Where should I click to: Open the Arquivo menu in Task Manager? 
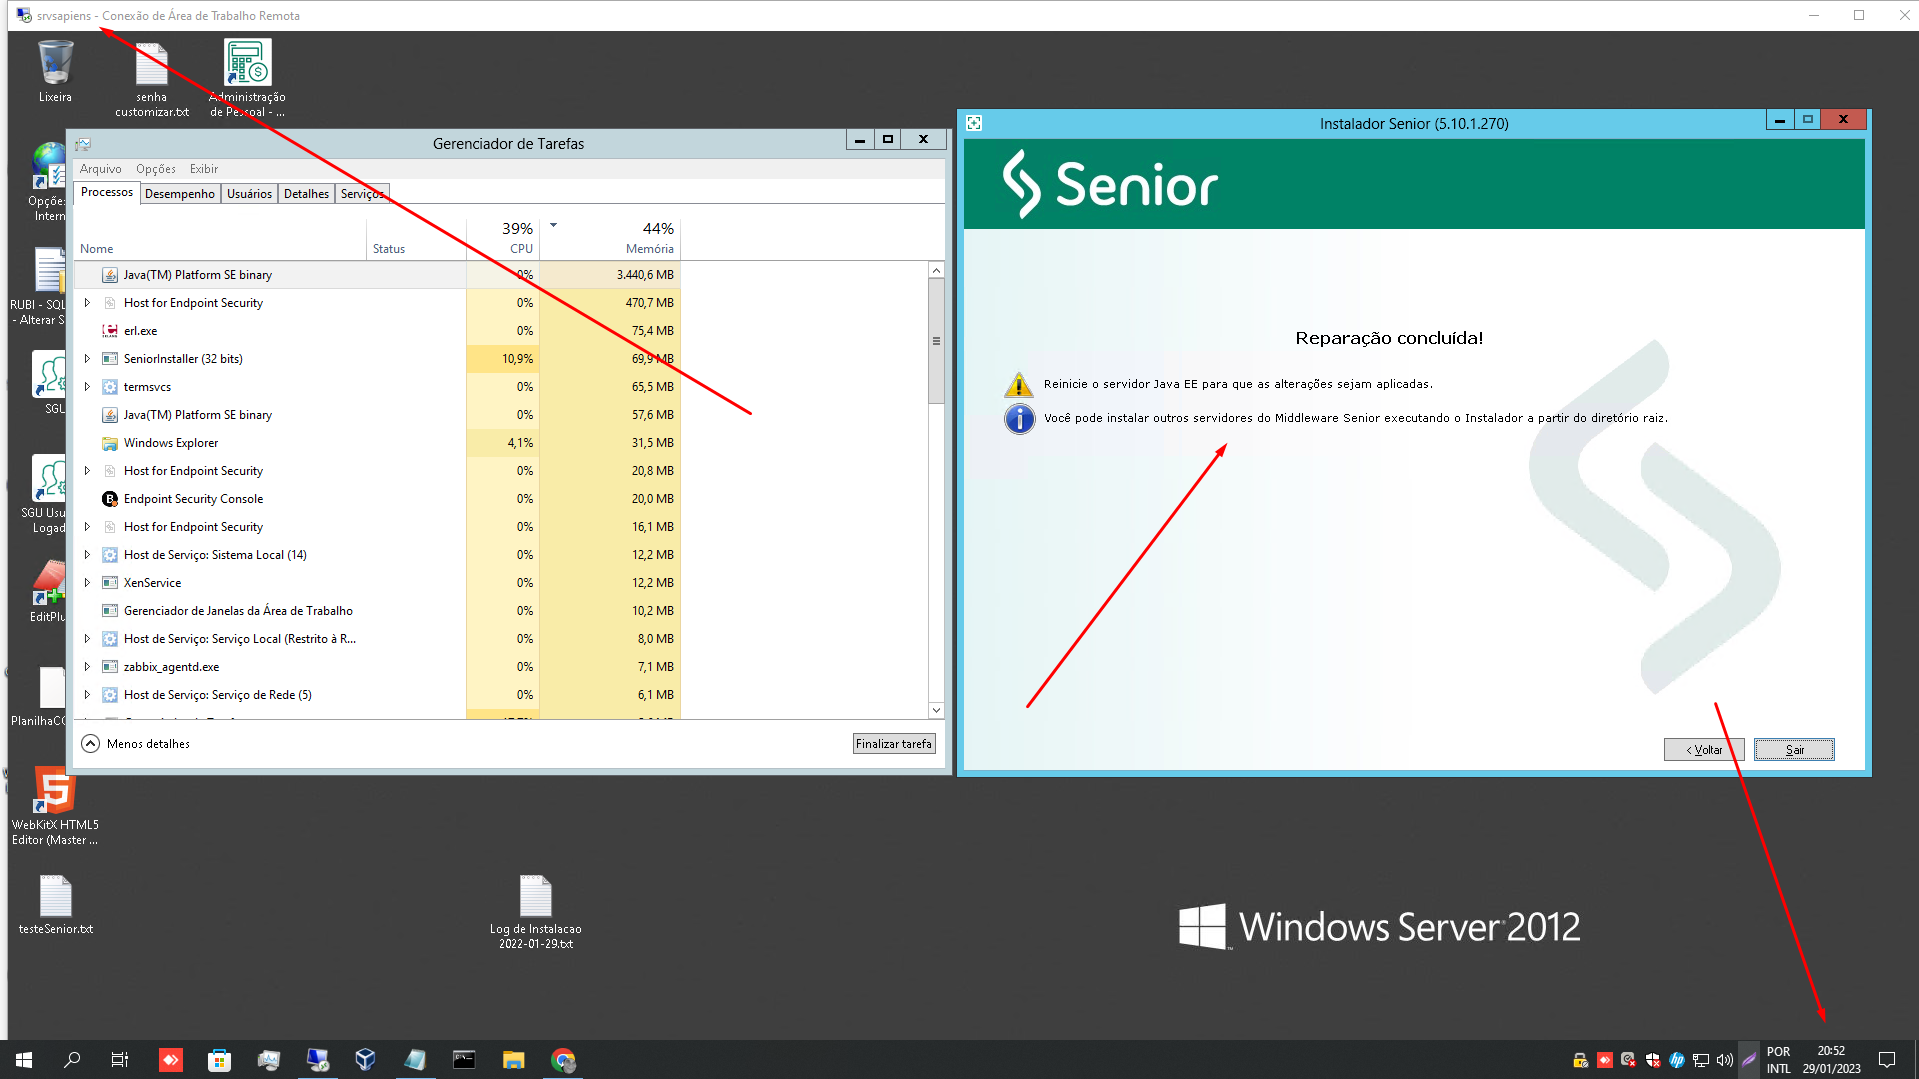tap(100, 169)
